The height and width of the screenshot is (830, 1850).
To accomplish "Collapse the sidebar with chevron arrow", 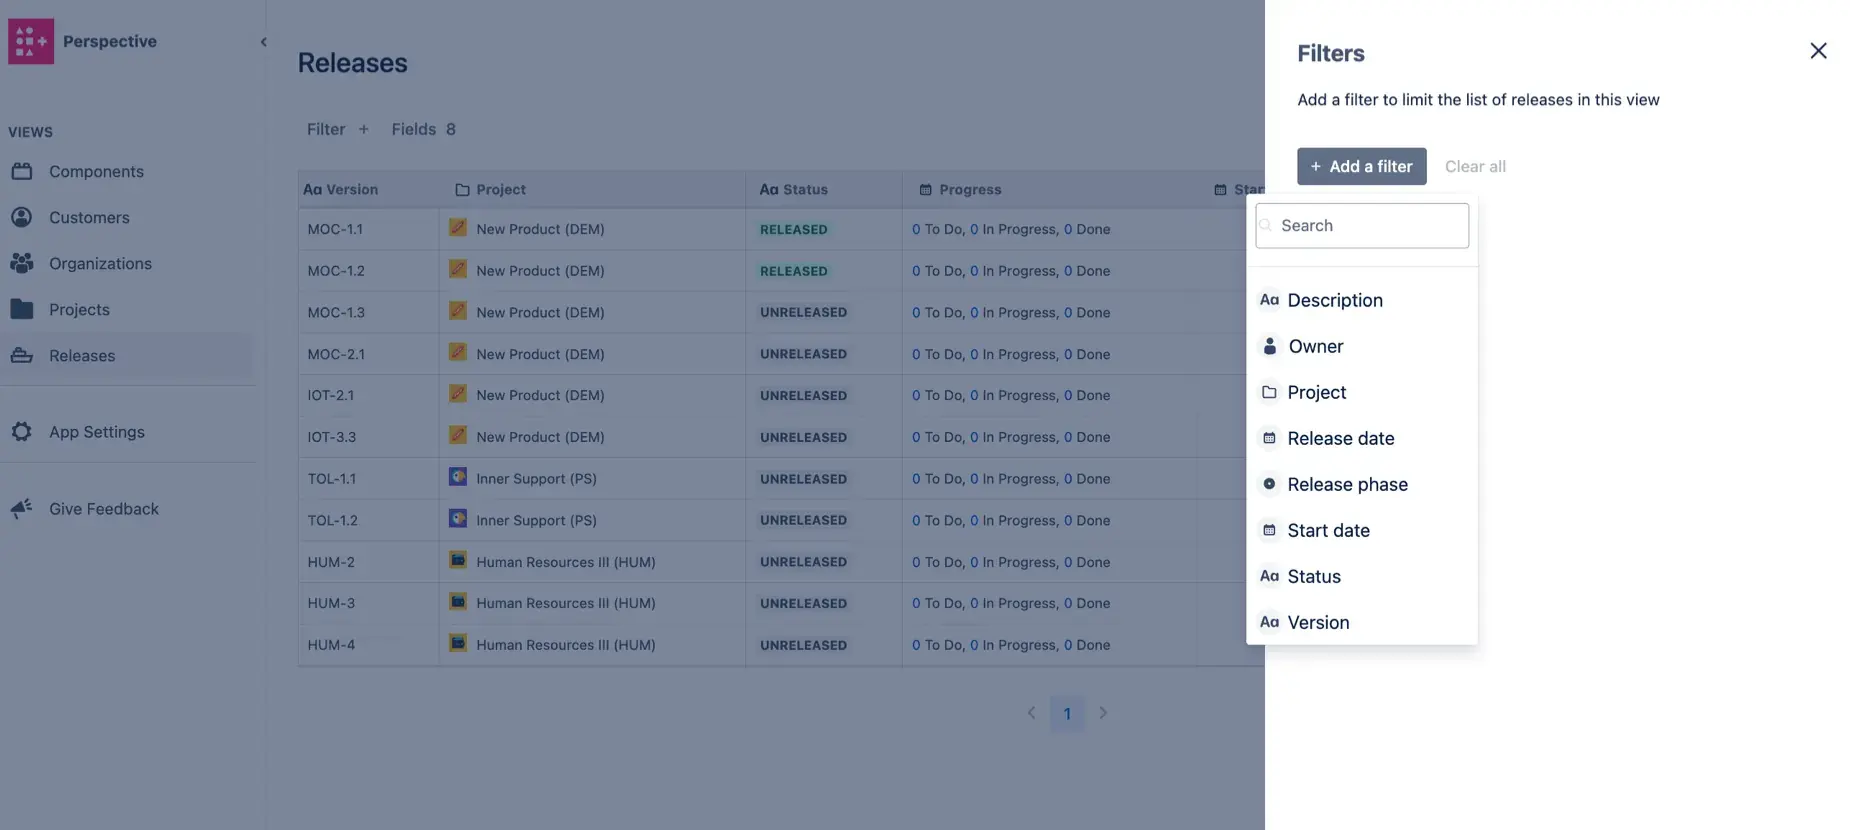I will click(263, 42).
